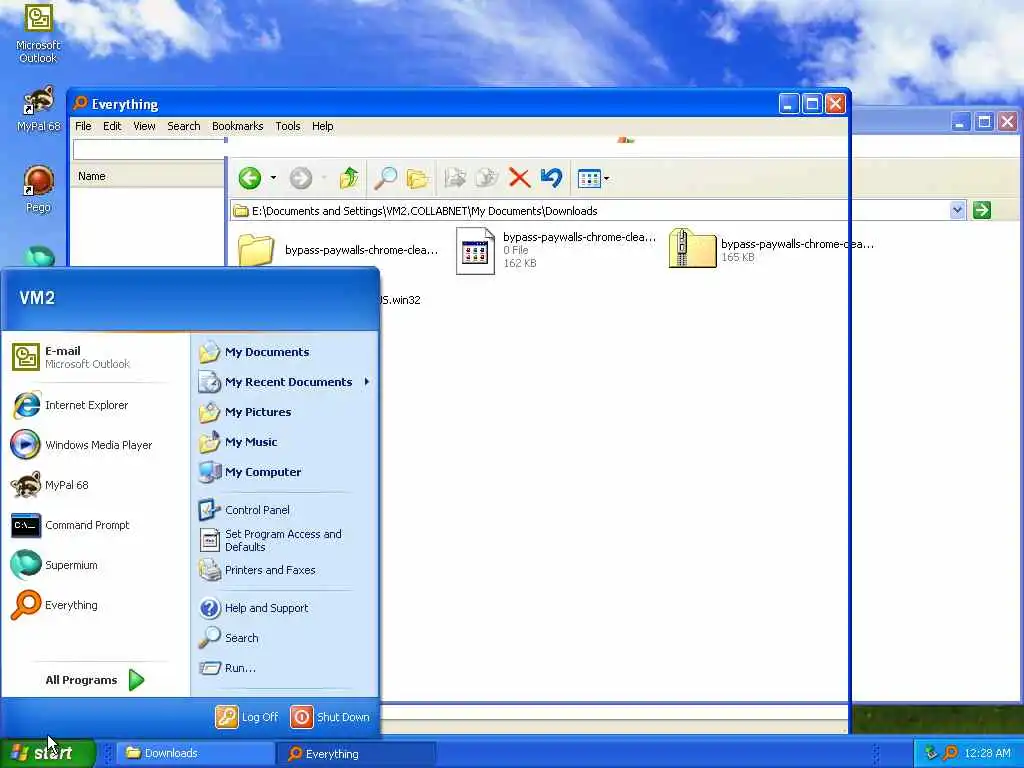The width and height of the screenshot is (1024, 768).
Task: Open Search from Start menu
Action: [284, 638]
